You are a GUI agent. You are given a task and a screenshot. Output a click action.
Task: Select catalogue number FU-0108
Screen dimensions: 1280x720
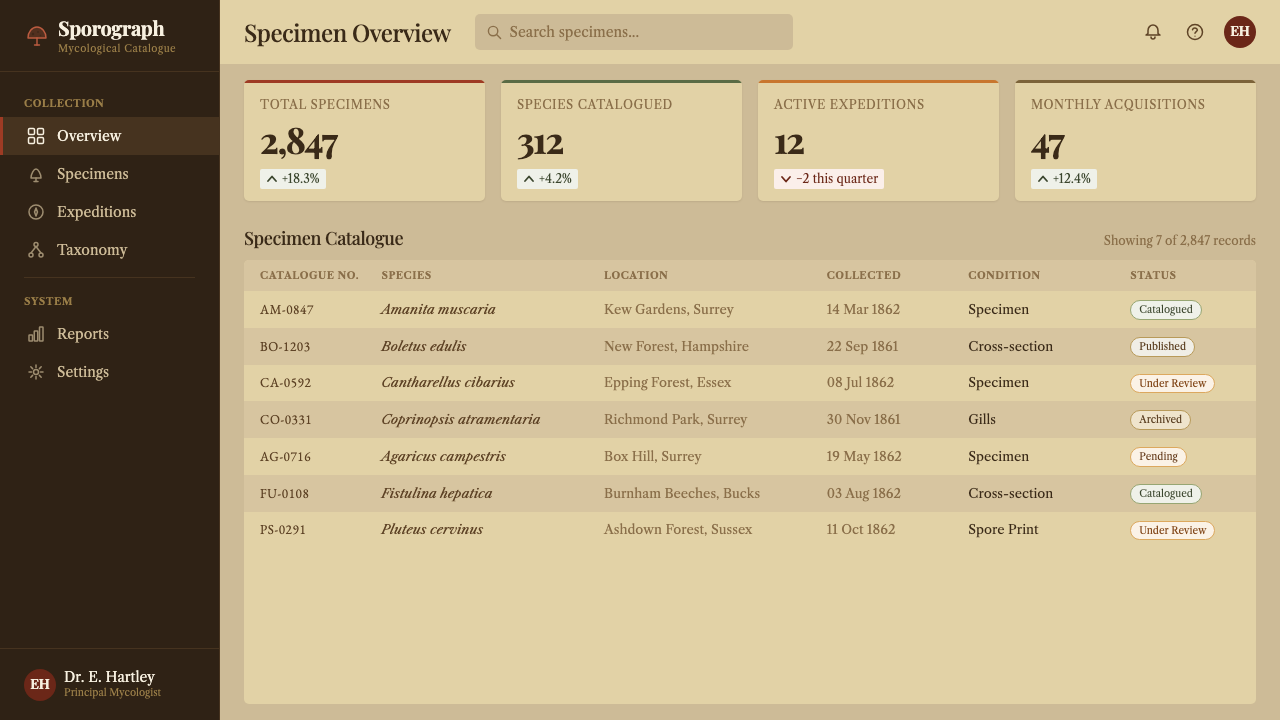285,494
